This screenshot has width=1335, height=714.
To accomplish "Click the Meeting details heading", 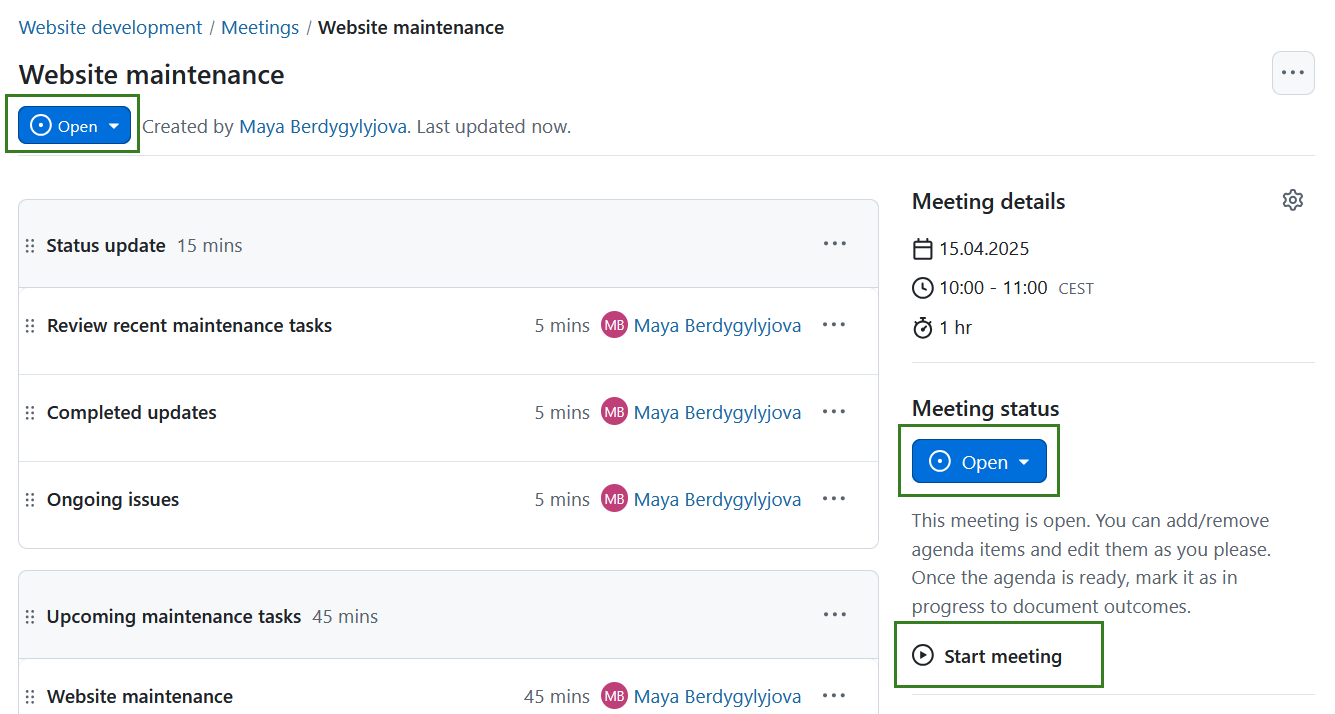I will click(988, 201).
